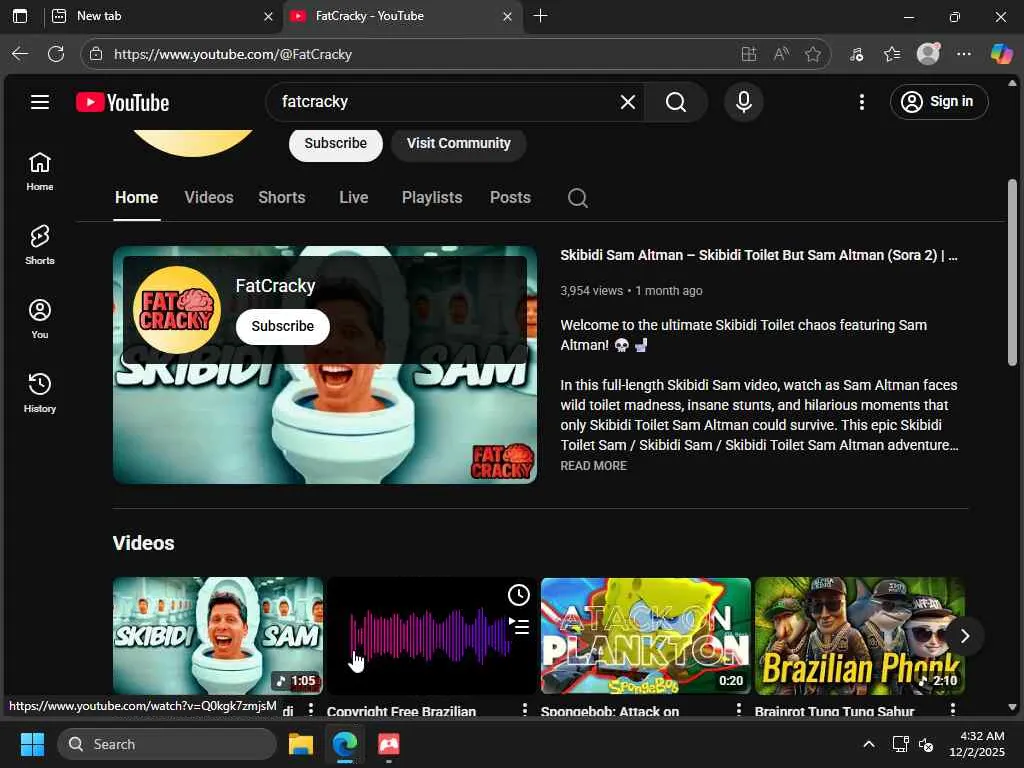Open Shorts in the left sidebar
This screenshot has height=768, width=1024.
tap(40, 245)
